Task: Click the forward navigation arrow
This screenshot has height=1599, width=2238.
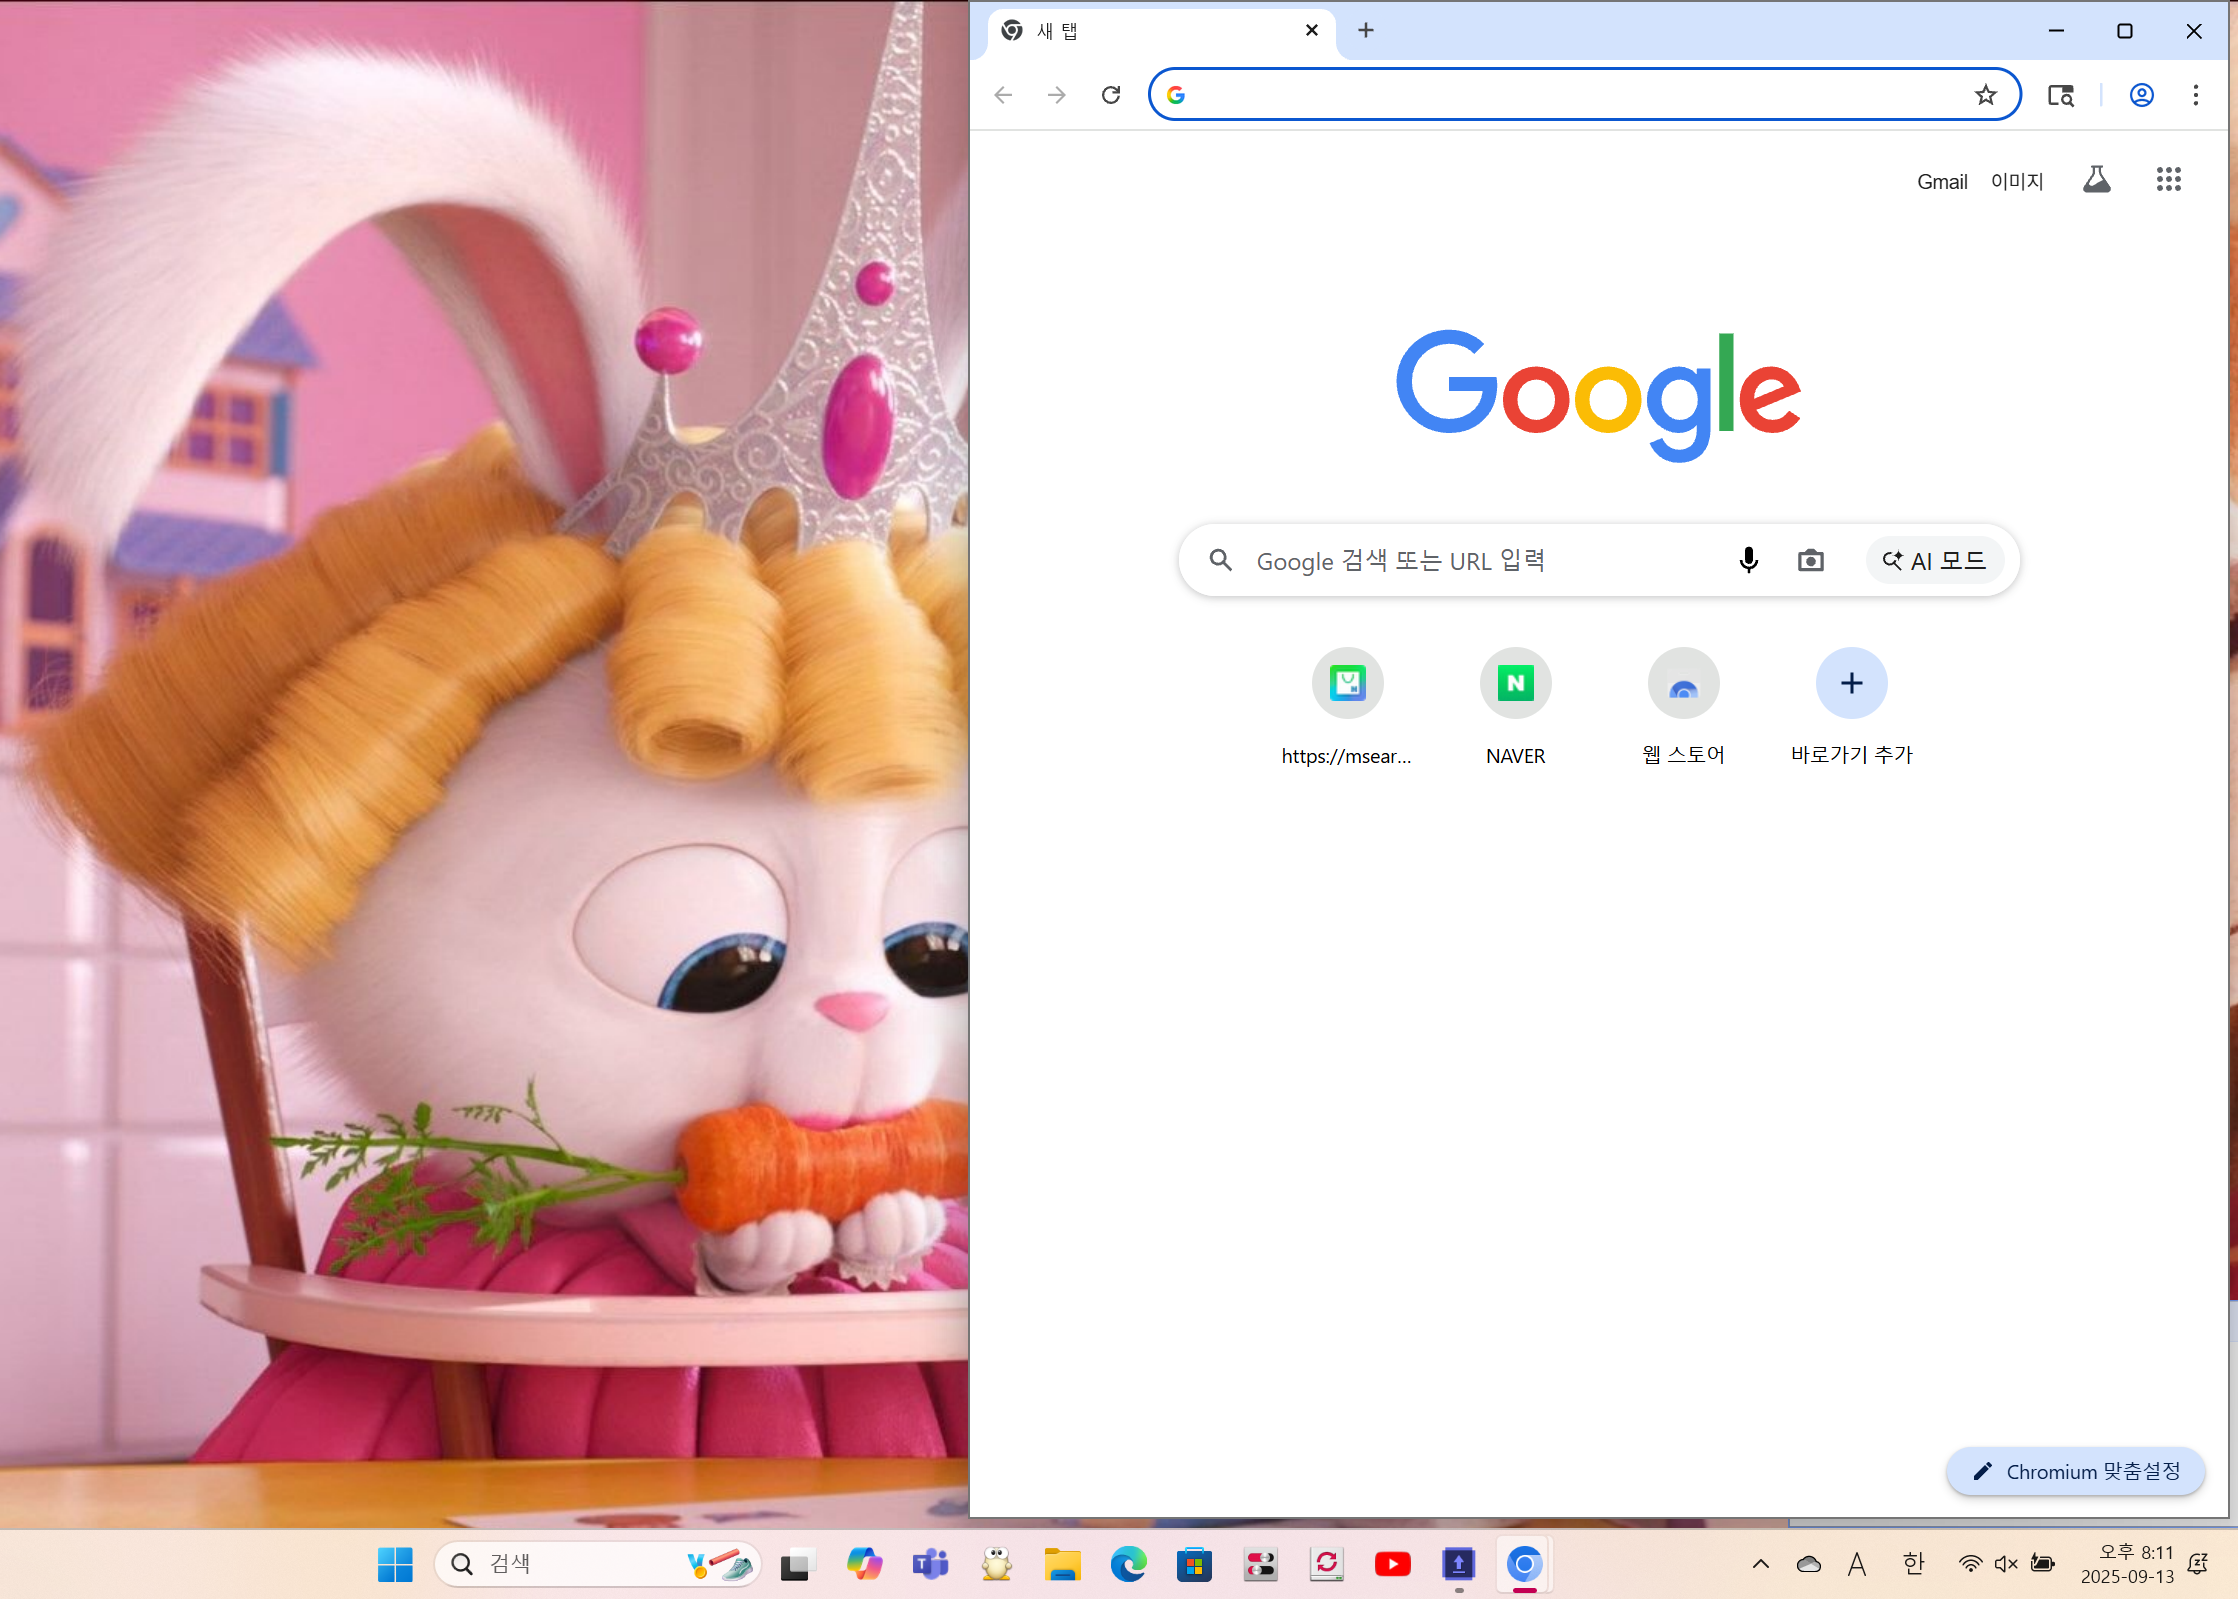Action: 1057,95
